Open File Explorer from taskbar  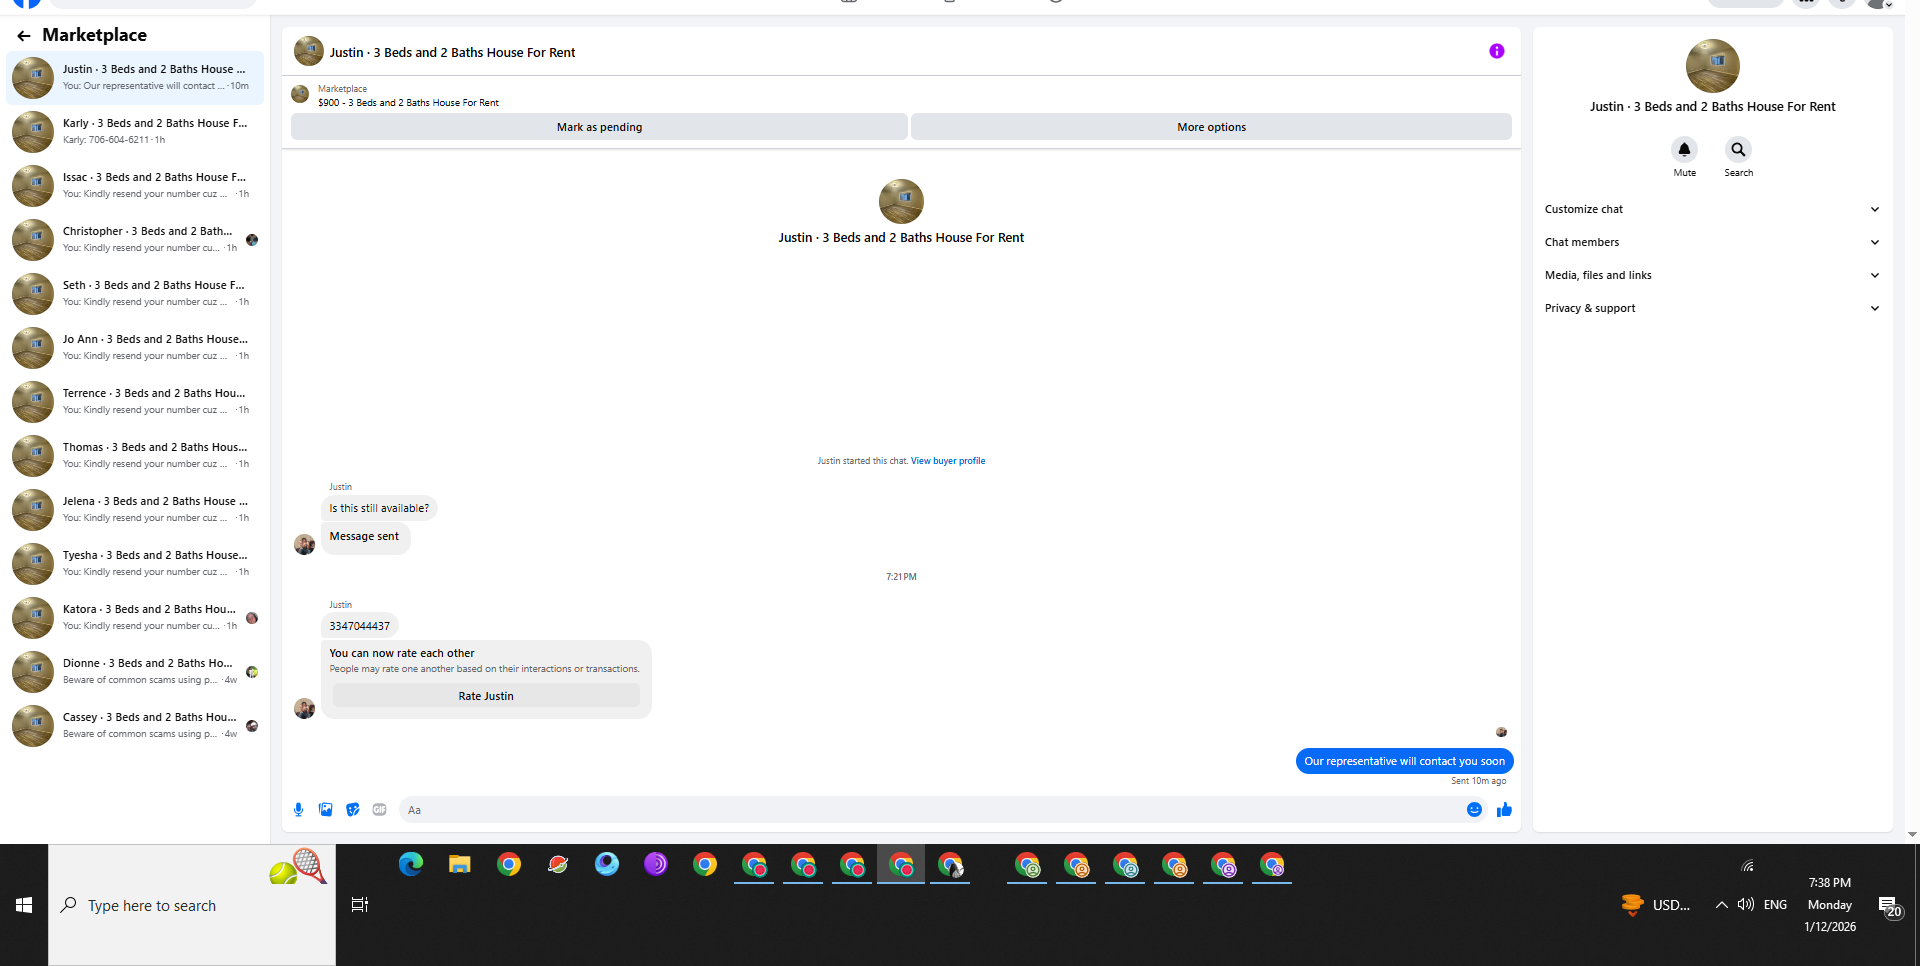(x=460, y=865)
